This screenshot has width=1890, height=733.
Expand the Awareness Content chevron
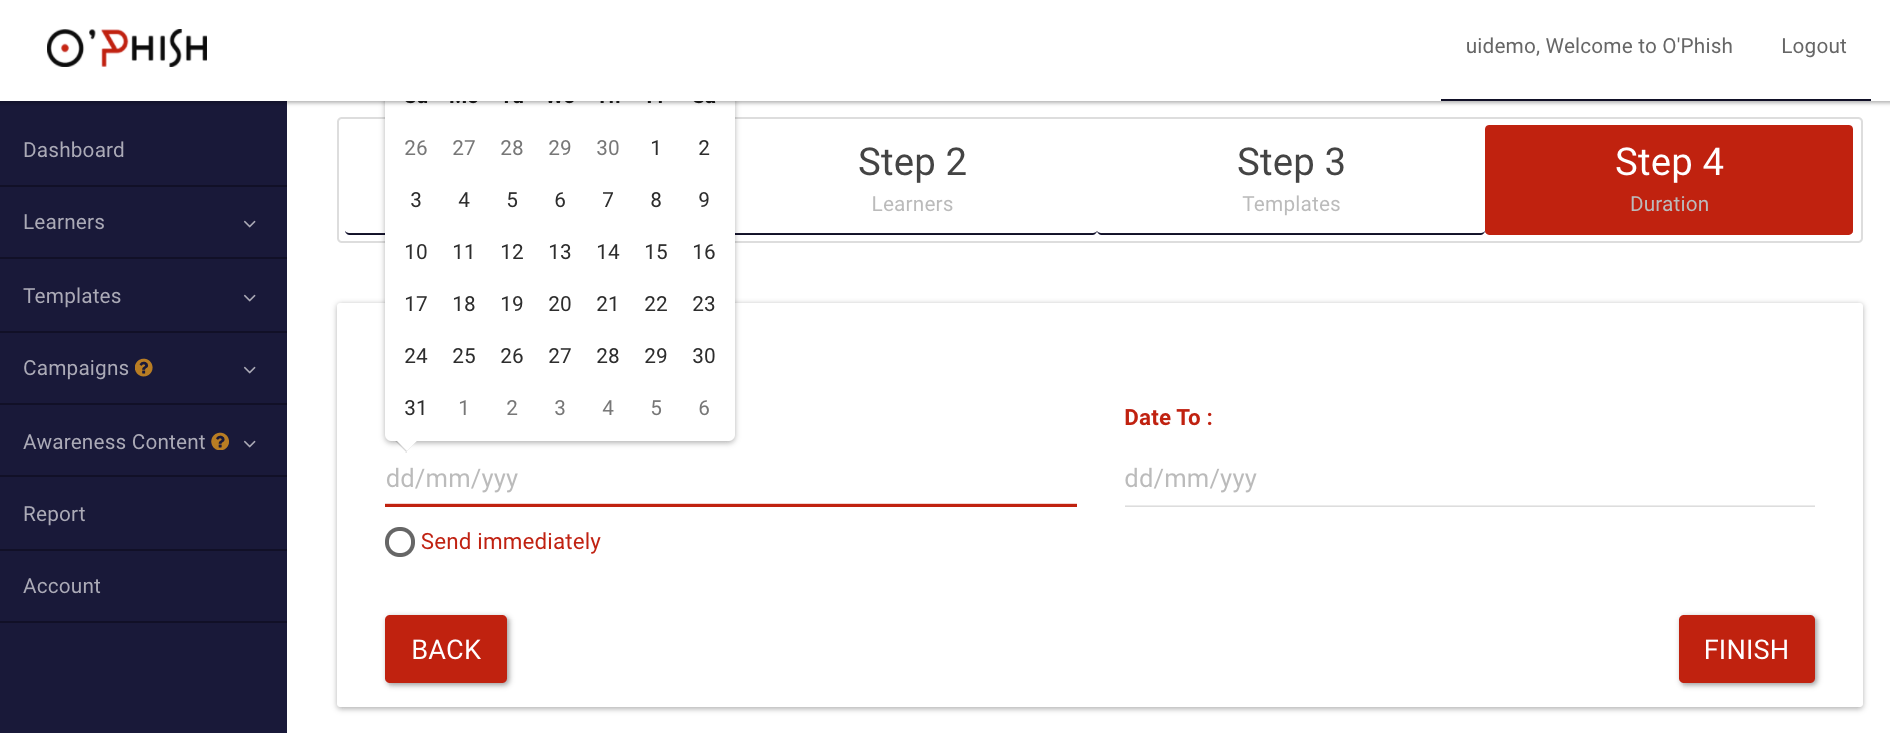[x=249, y=443]
